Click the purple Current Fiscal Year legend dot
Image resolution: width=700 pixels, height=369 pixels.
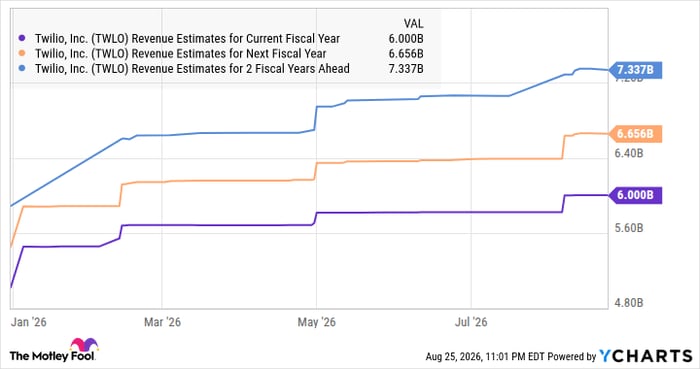pos(22,38)
